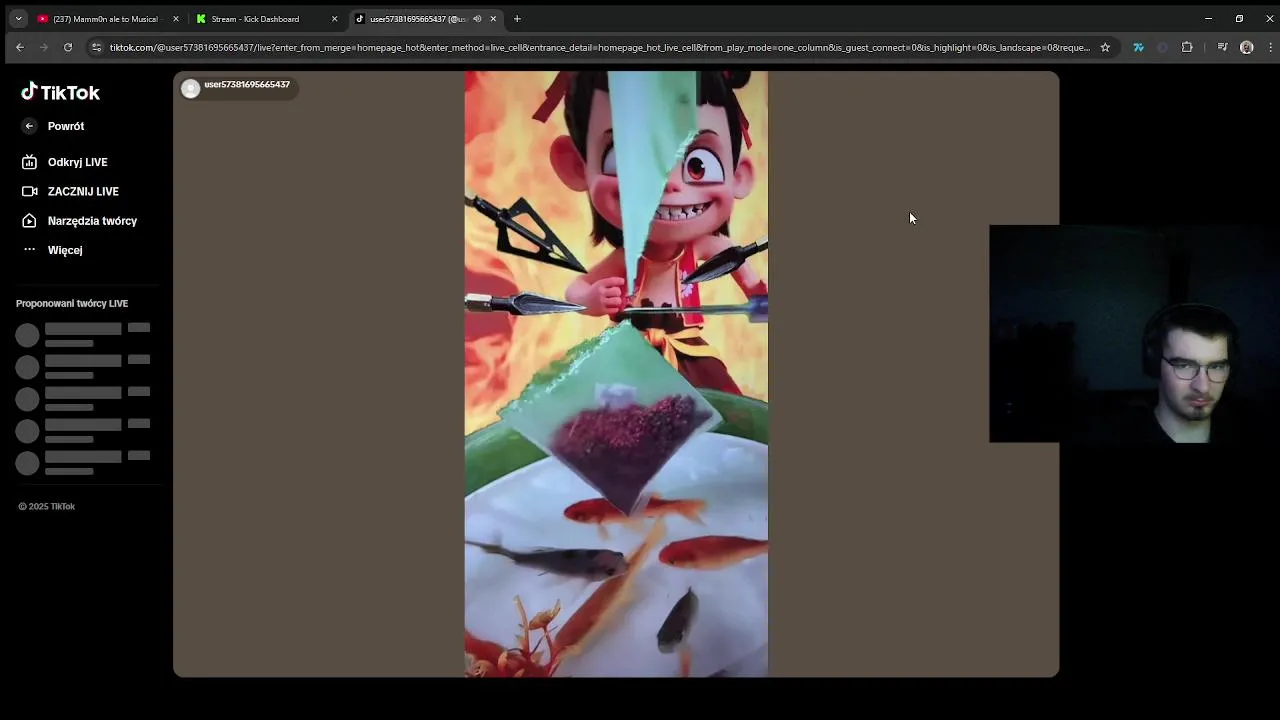Click the © 2025 TikTok footer text
Image resolution: width=1280 pixels, height=720 pixels.
47,506
